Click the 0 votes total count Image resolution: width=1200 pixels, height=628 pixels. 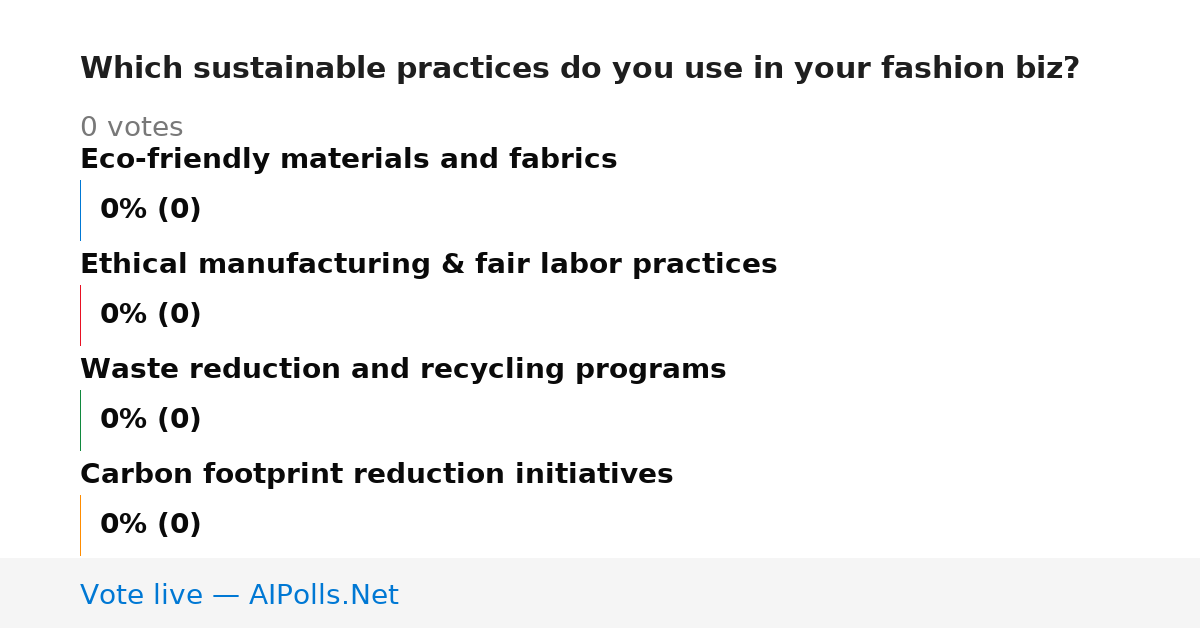(132, 128)
